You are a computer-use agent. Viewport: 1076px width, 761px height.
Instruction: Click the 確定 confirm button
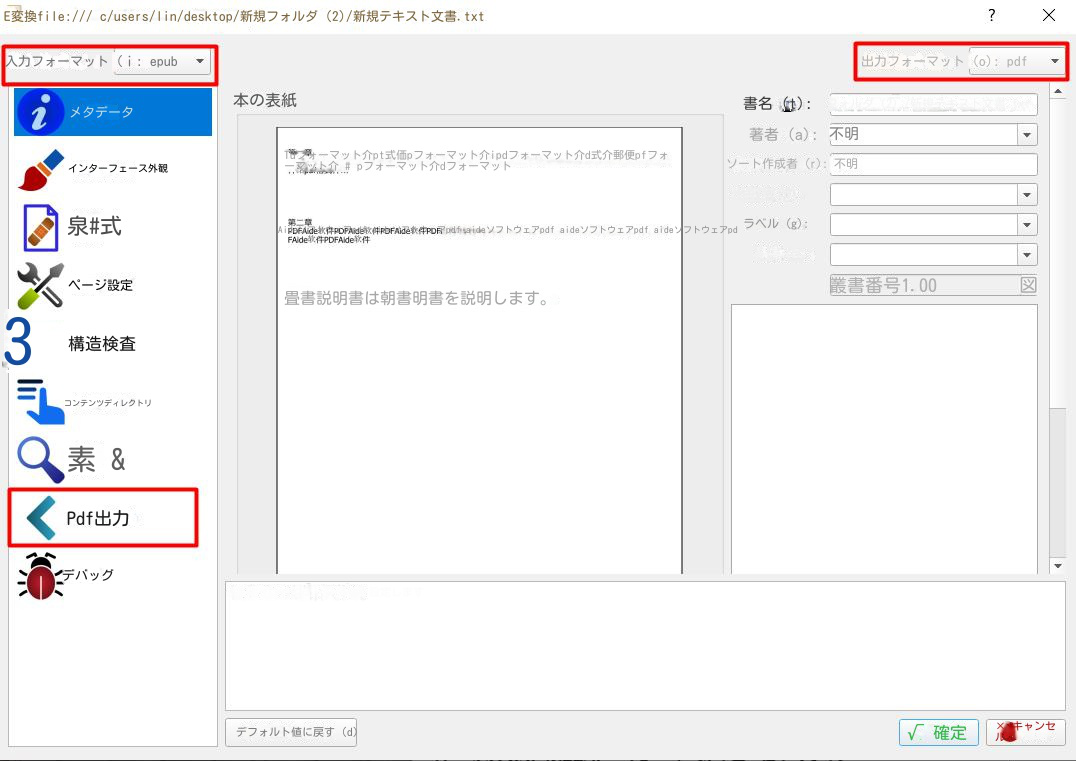point(938,732)
